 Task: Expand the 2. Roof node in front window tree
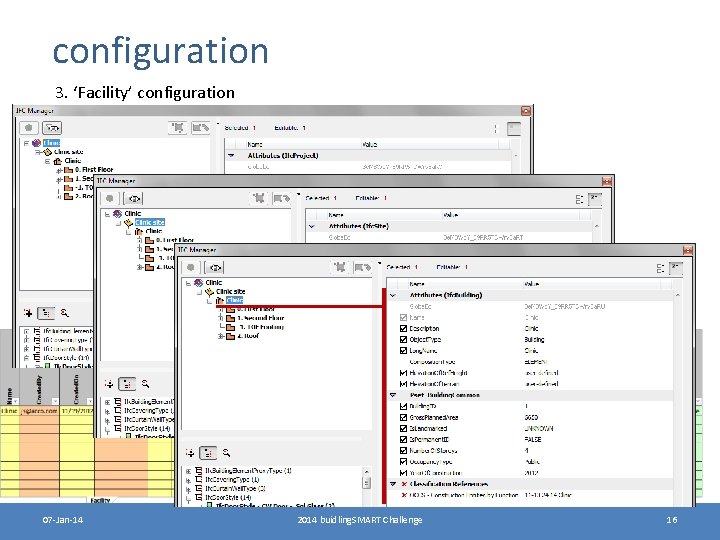[221, 336]
